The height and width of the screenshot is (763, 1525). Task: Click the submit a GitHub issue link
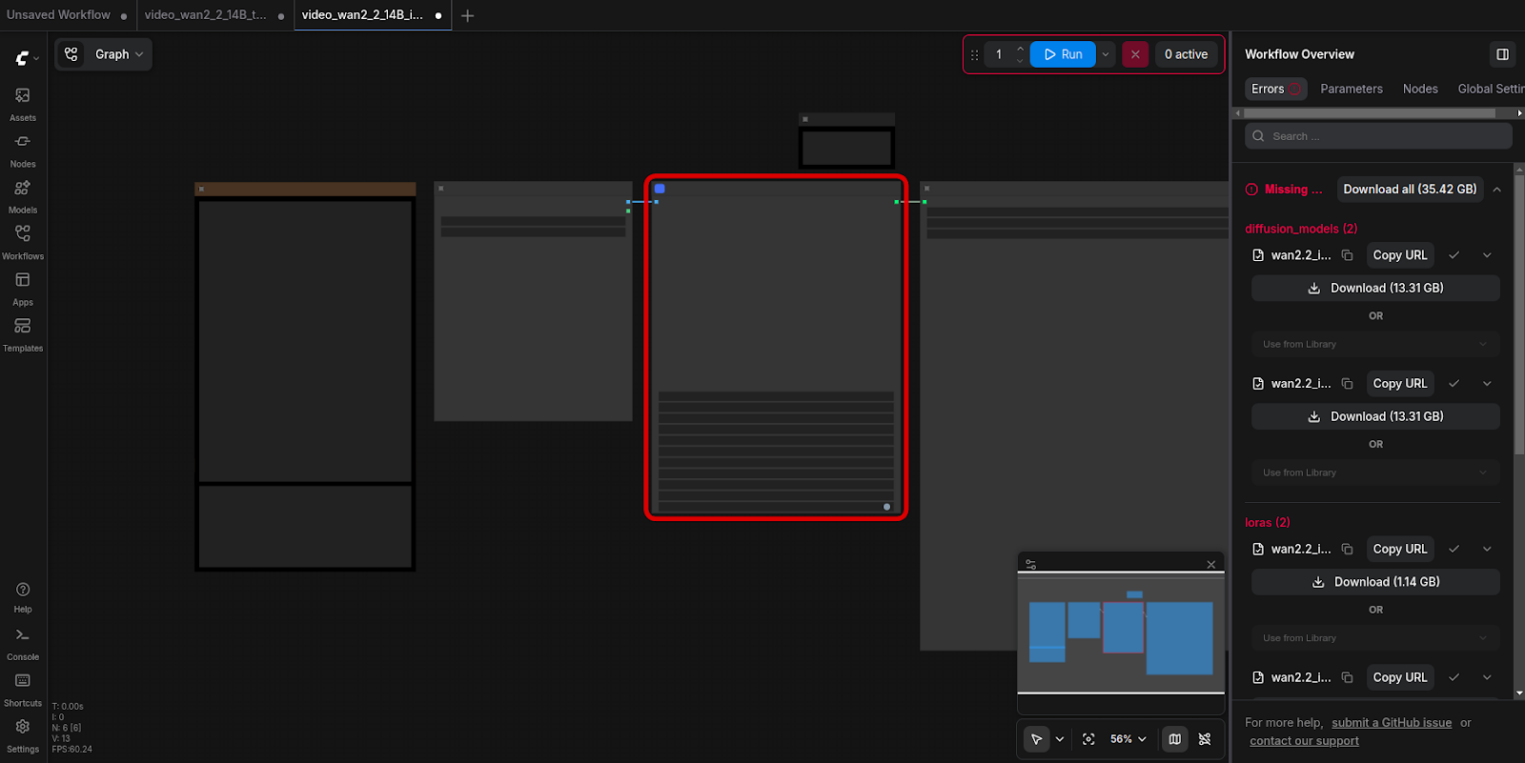[x=1391, y=722]
